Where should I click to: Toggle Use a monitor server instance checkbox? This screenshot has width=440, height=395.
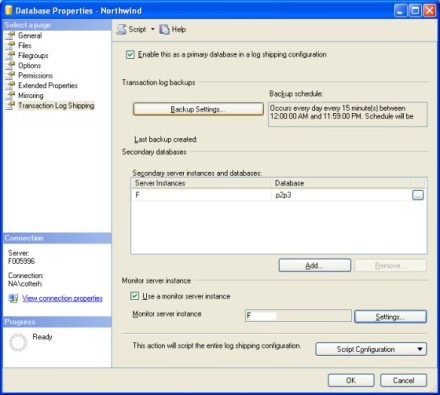(x=135, y=296)
